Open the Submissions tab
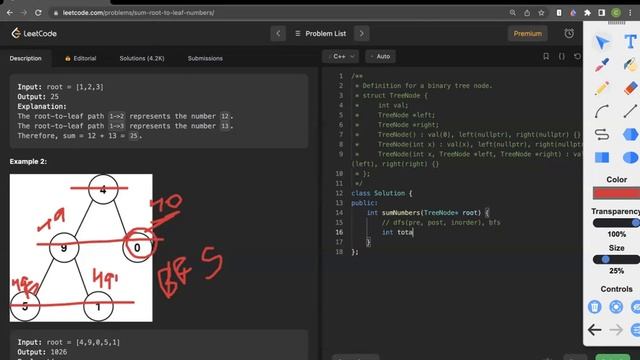640x360 pixels. [205, 58]
